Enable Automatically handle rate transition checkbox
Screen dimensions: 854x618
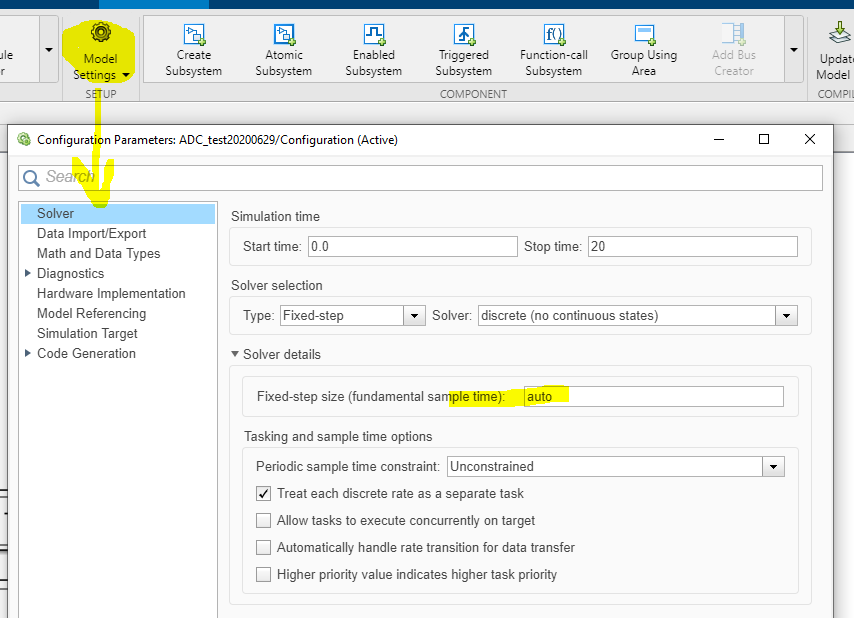coord(264,547)
